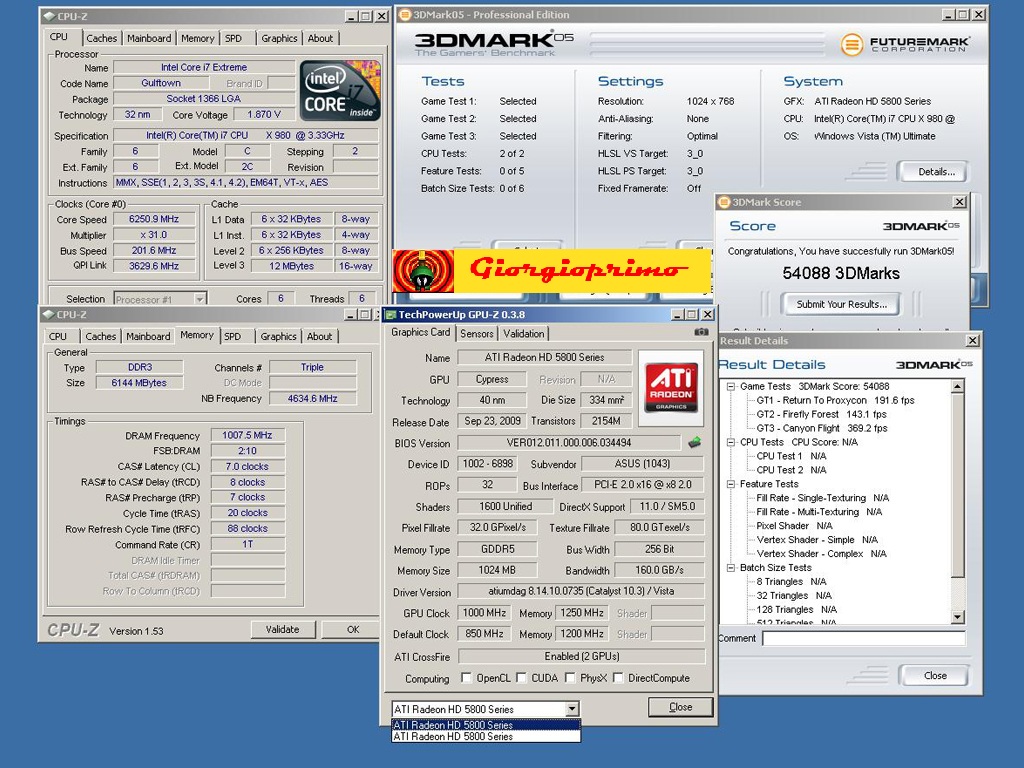
Task: Switch to Caches tab in the CPU-Z memory window
Action: point(100,336)
